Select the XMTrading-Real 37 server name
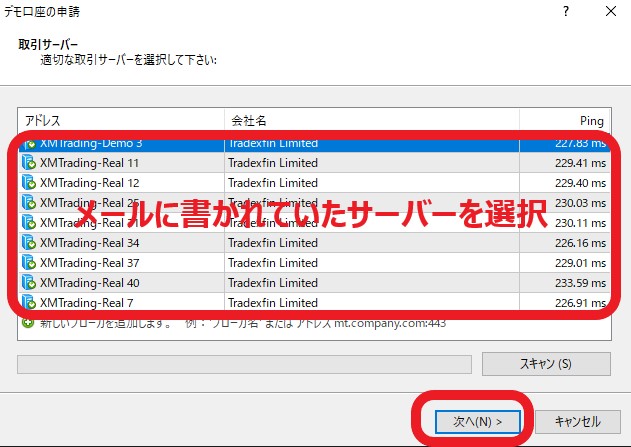The image size is (631, 447). pyautogui.click(x=89, y=263)
